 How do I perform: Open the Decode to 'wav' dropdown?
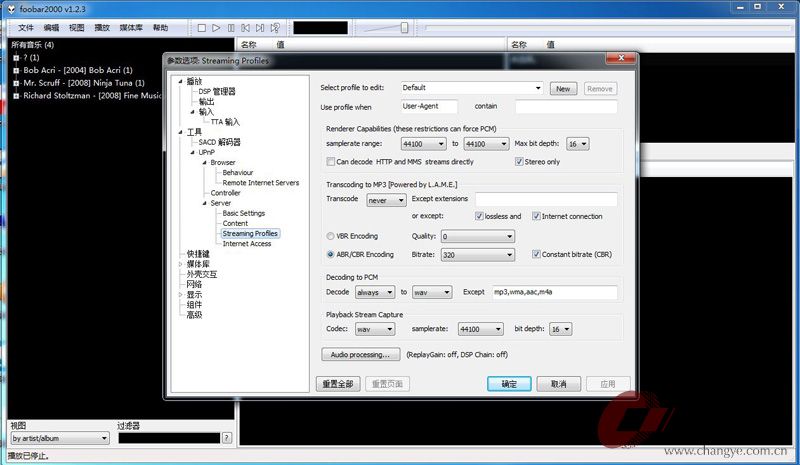tap(432, 292)
